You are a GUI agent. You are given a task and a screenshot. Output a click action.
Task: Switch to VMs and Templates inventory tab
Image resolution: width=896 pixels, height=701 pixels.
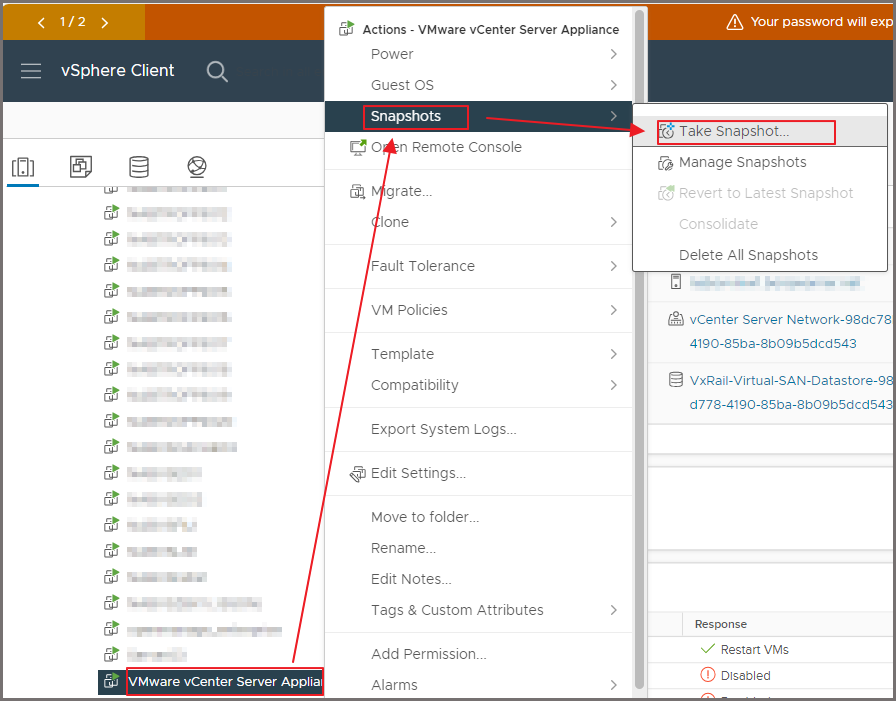pyautogui.click(x=81, y=167)
